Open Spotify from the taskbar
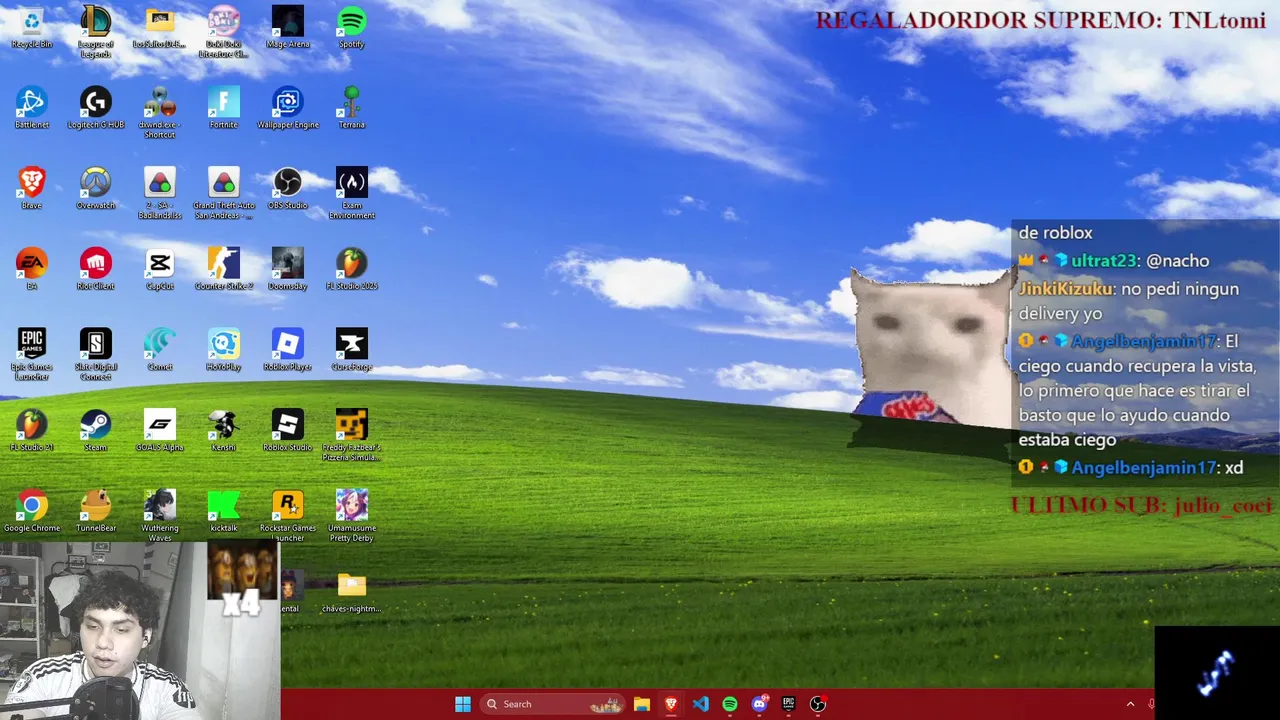The image size is (1280, 720). (x=730, y=704)
